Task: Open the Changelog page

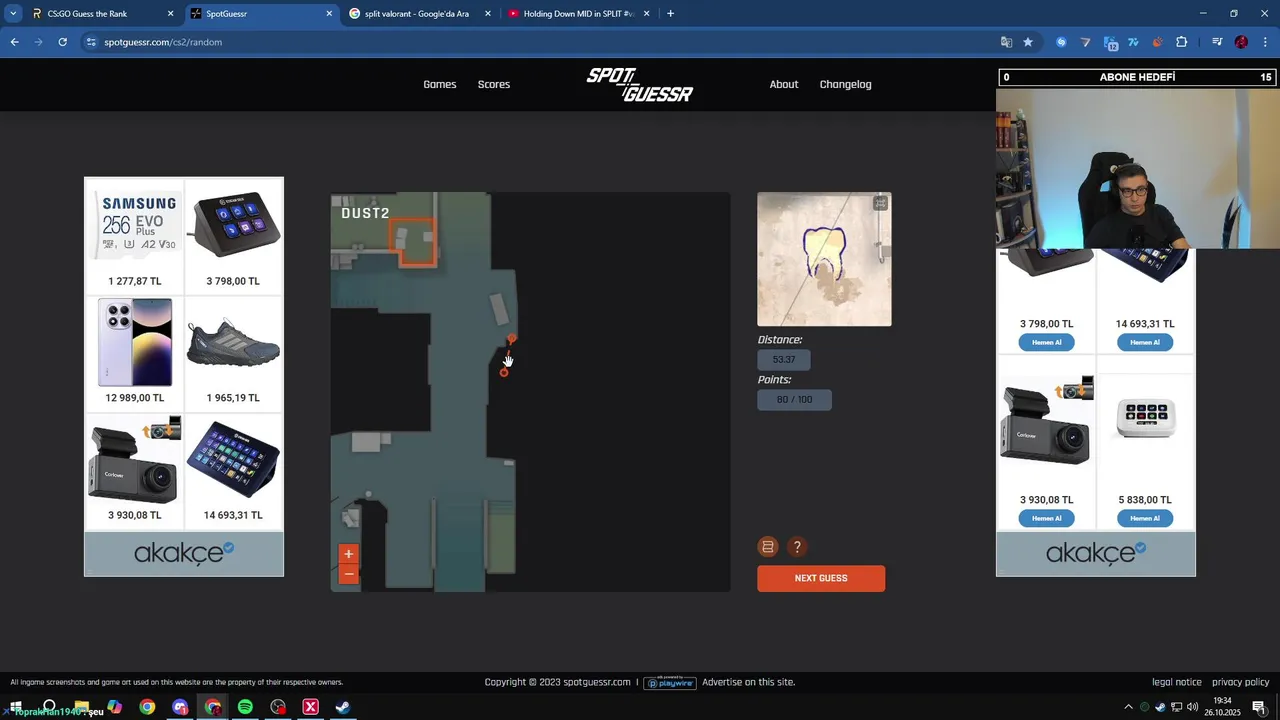Action: [x=846, y=84]
